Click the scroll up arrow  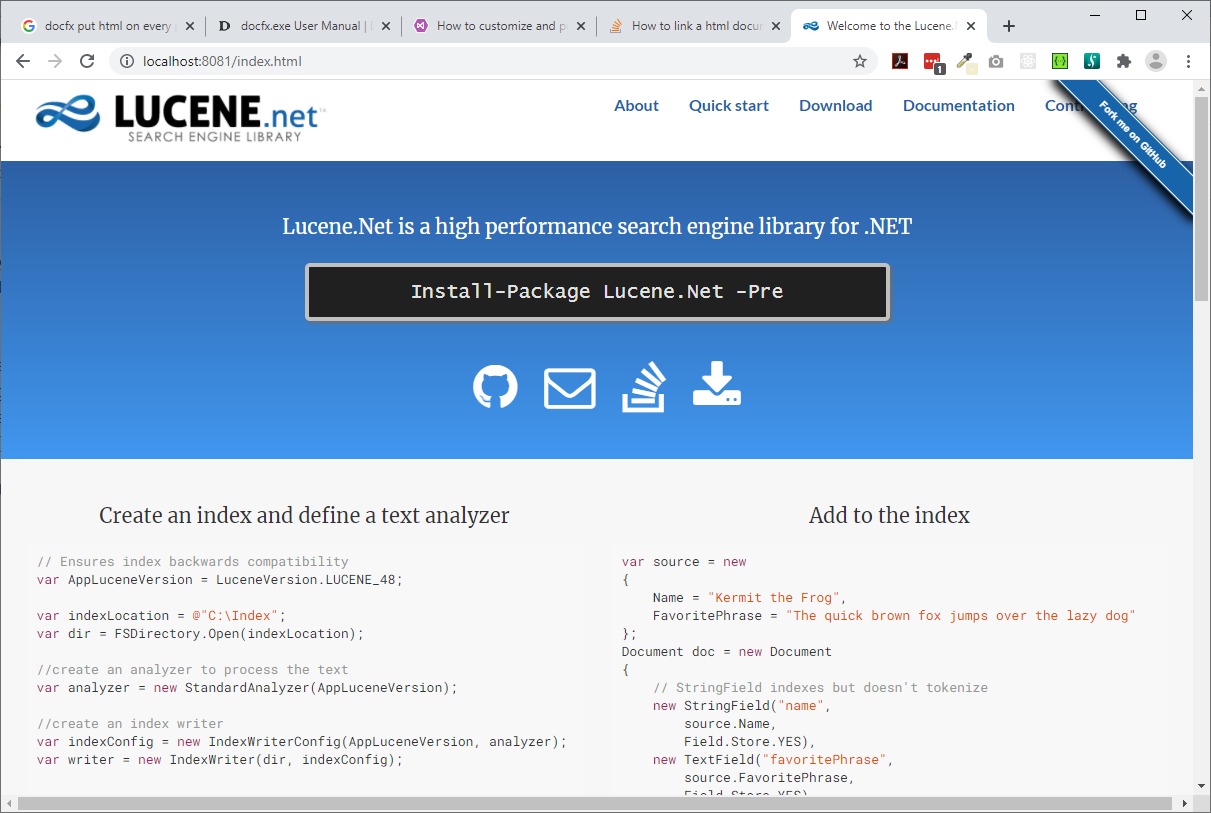1201,89
